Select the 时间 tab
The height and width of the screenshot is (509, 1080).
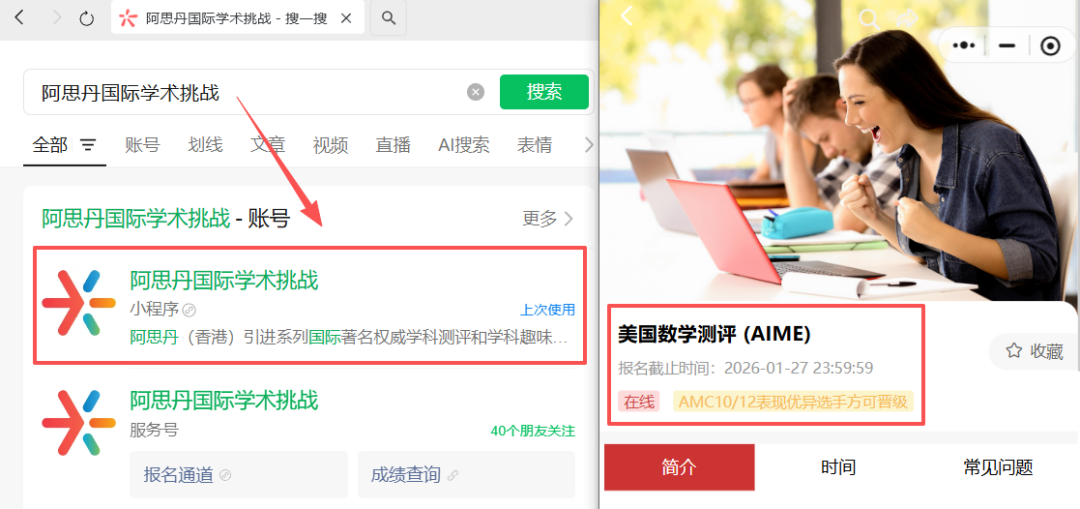[x=838, y=468]
